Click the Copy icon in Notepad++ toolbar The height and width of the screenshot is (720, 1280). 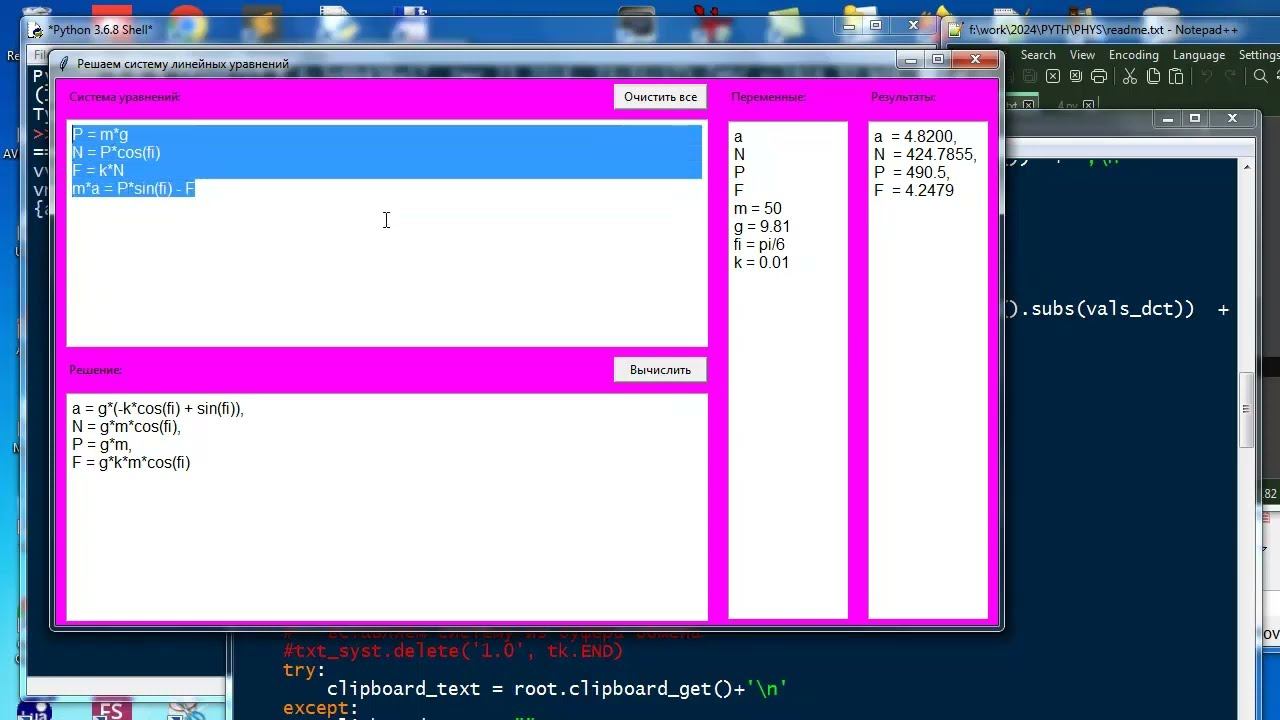coord(1153,77)
